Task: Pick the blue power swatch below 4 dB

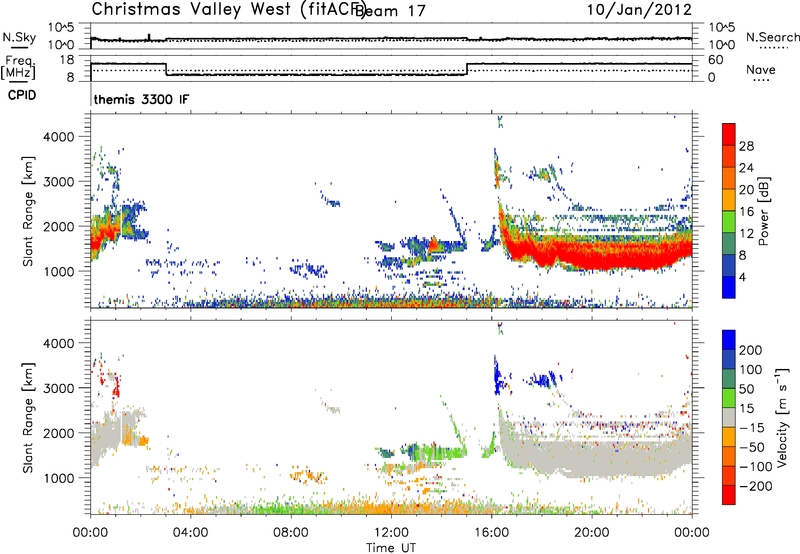Action: pyautogui.click(x=729, y=287)
